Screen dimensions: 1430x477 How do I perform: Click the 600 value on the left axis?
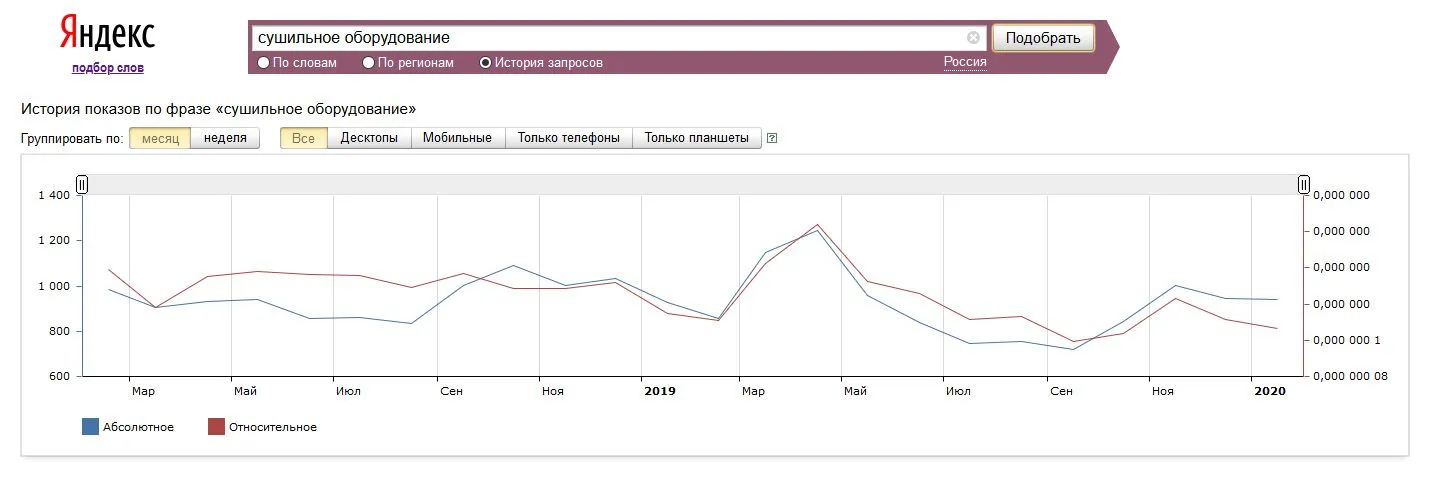click(x=59, y=377)
